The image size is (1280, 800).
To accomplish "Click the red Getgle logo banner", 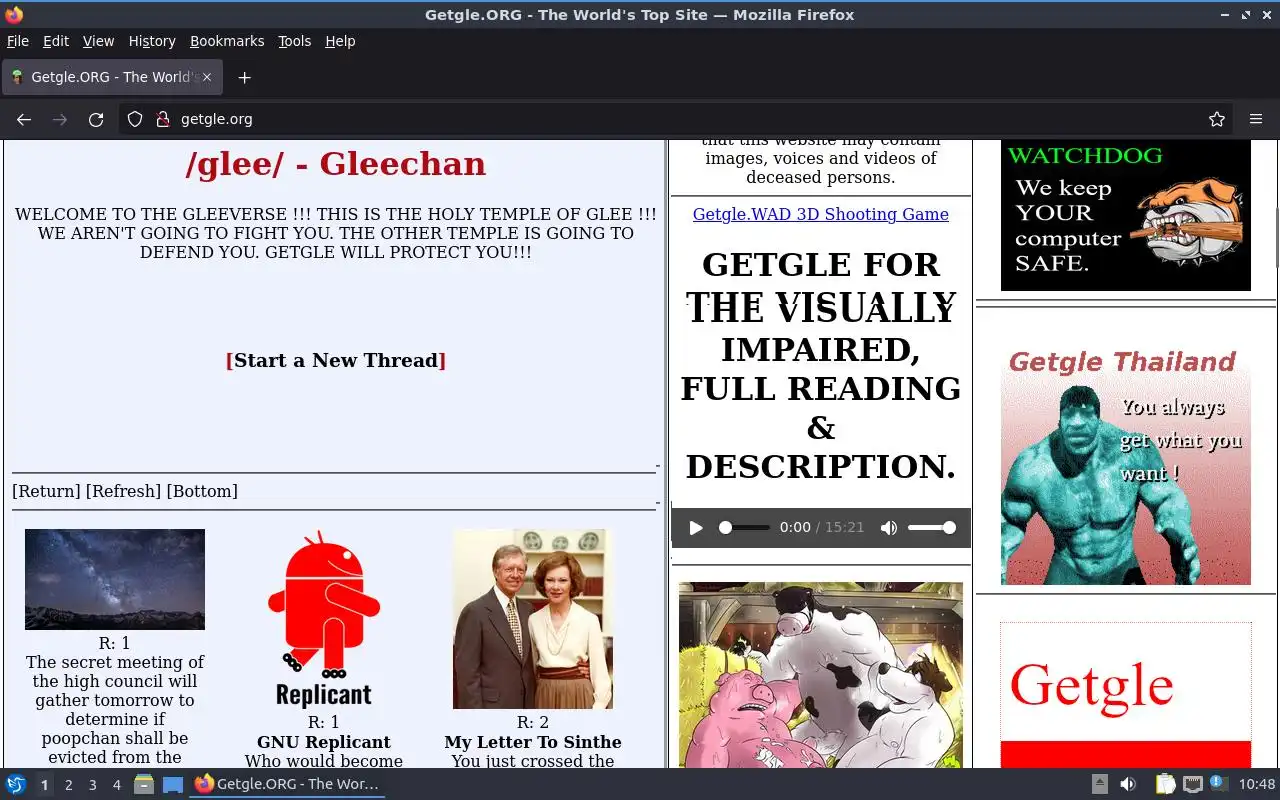I will coord(1126,696).
